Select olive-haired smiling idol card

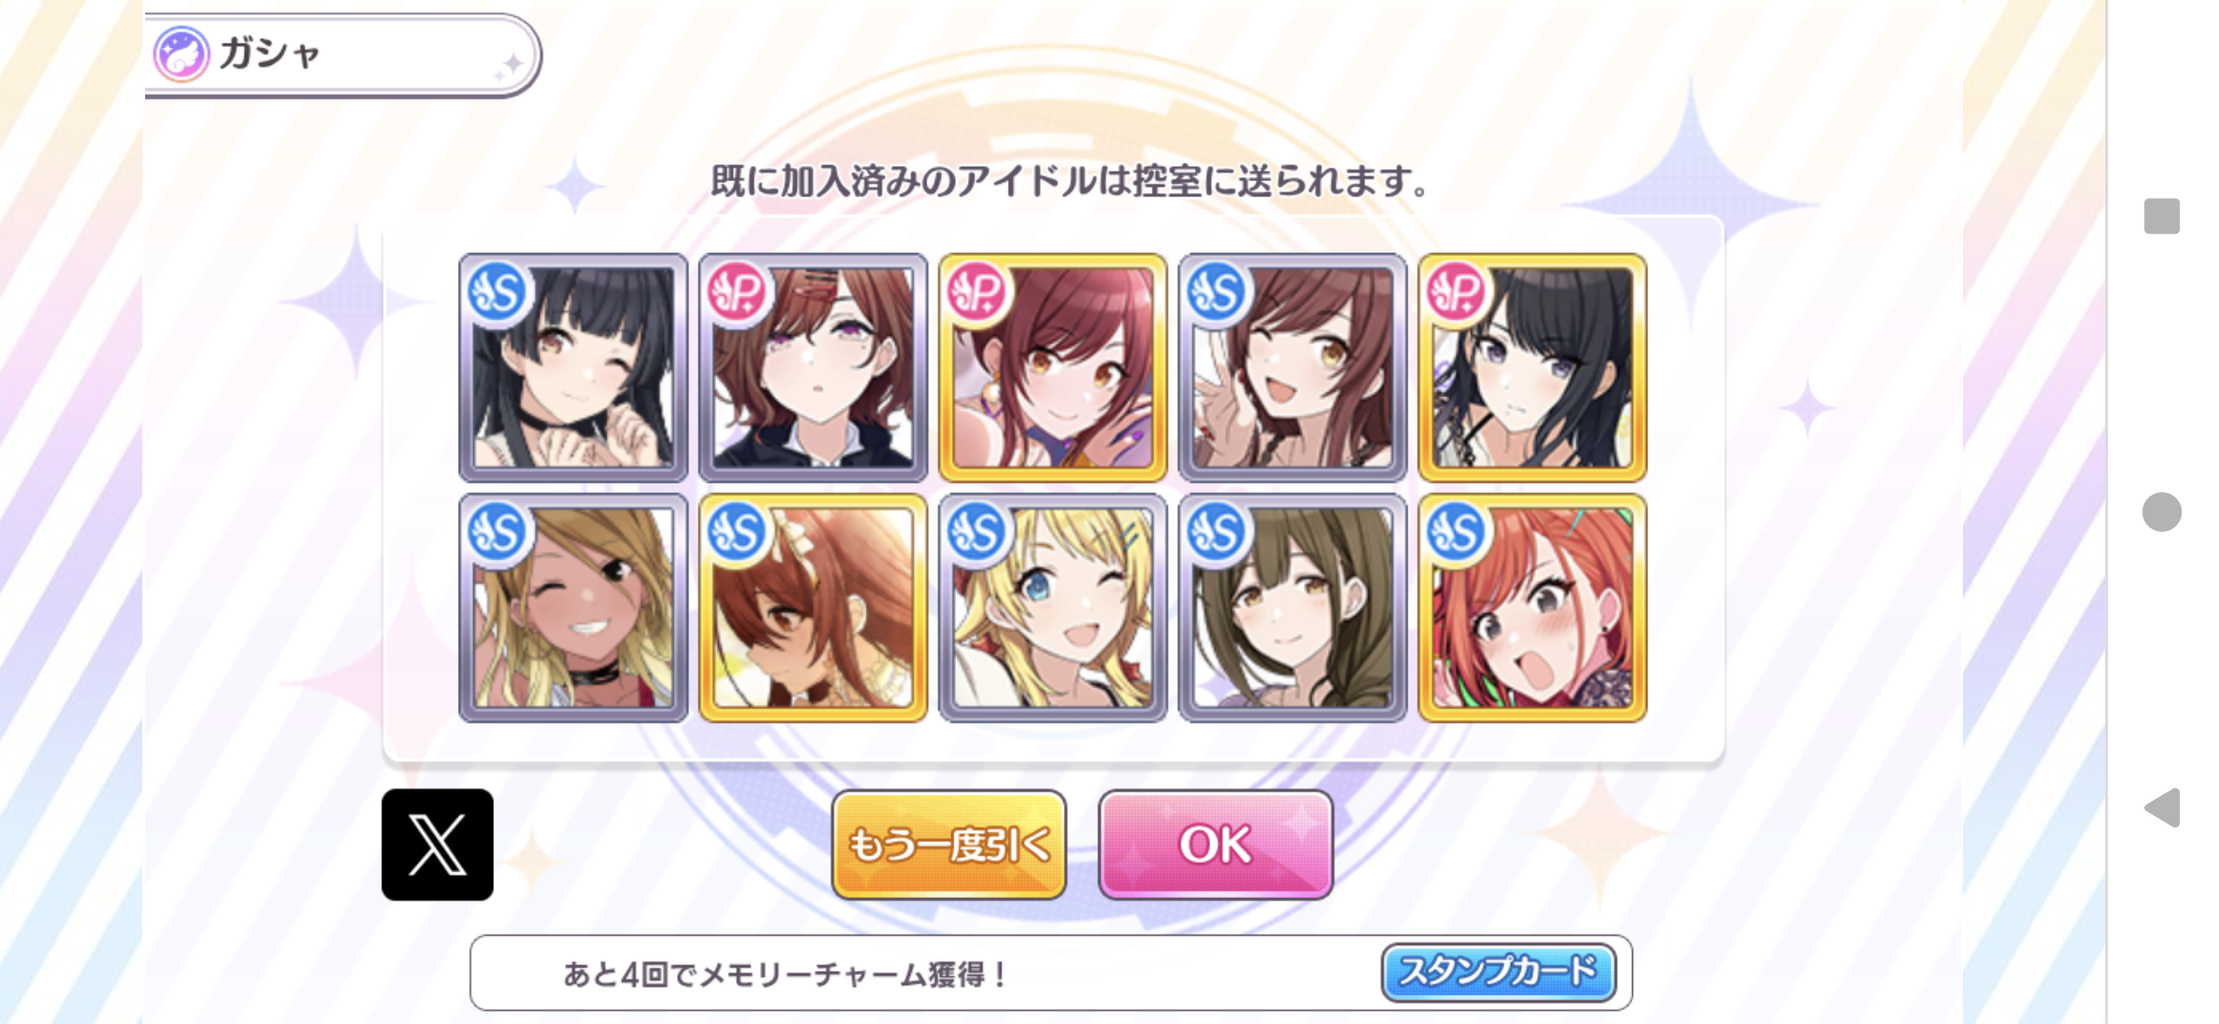[1293, 607]
